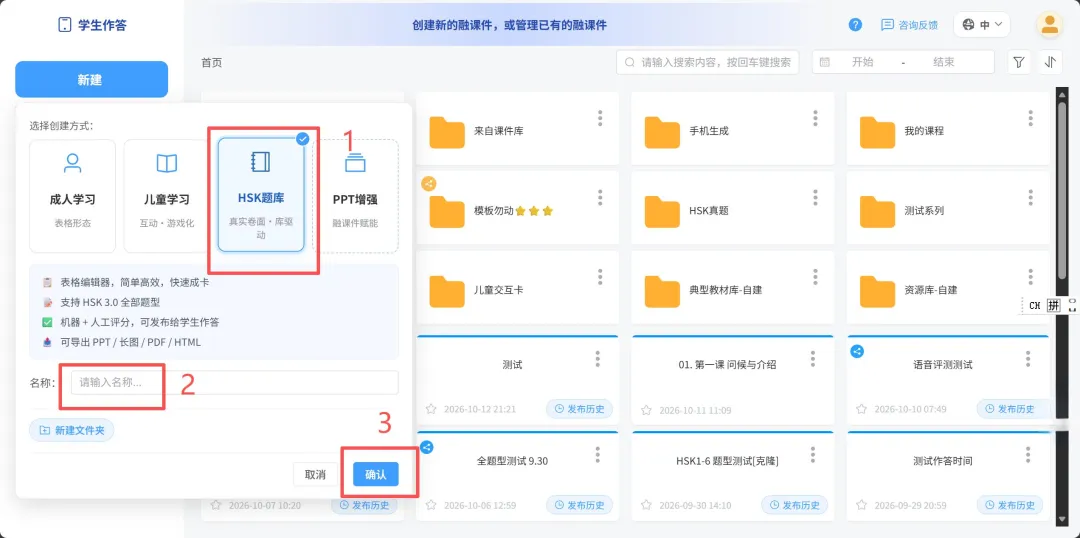This screenshot has height=538, width=1080.
Task: Star the card dated 2026-10-10 07:49
Action: (861, 409)
